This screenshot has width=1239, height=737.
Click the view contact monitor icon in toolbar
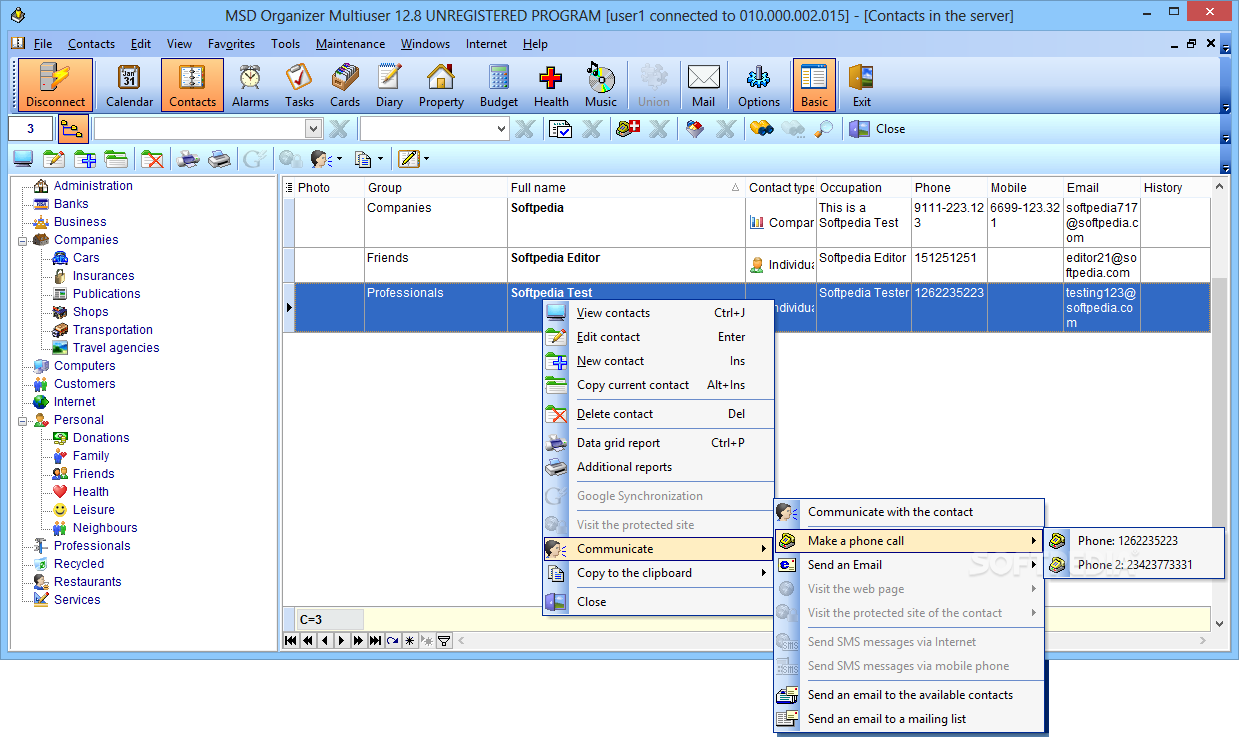pyautogui.click(x=23, y=159)
